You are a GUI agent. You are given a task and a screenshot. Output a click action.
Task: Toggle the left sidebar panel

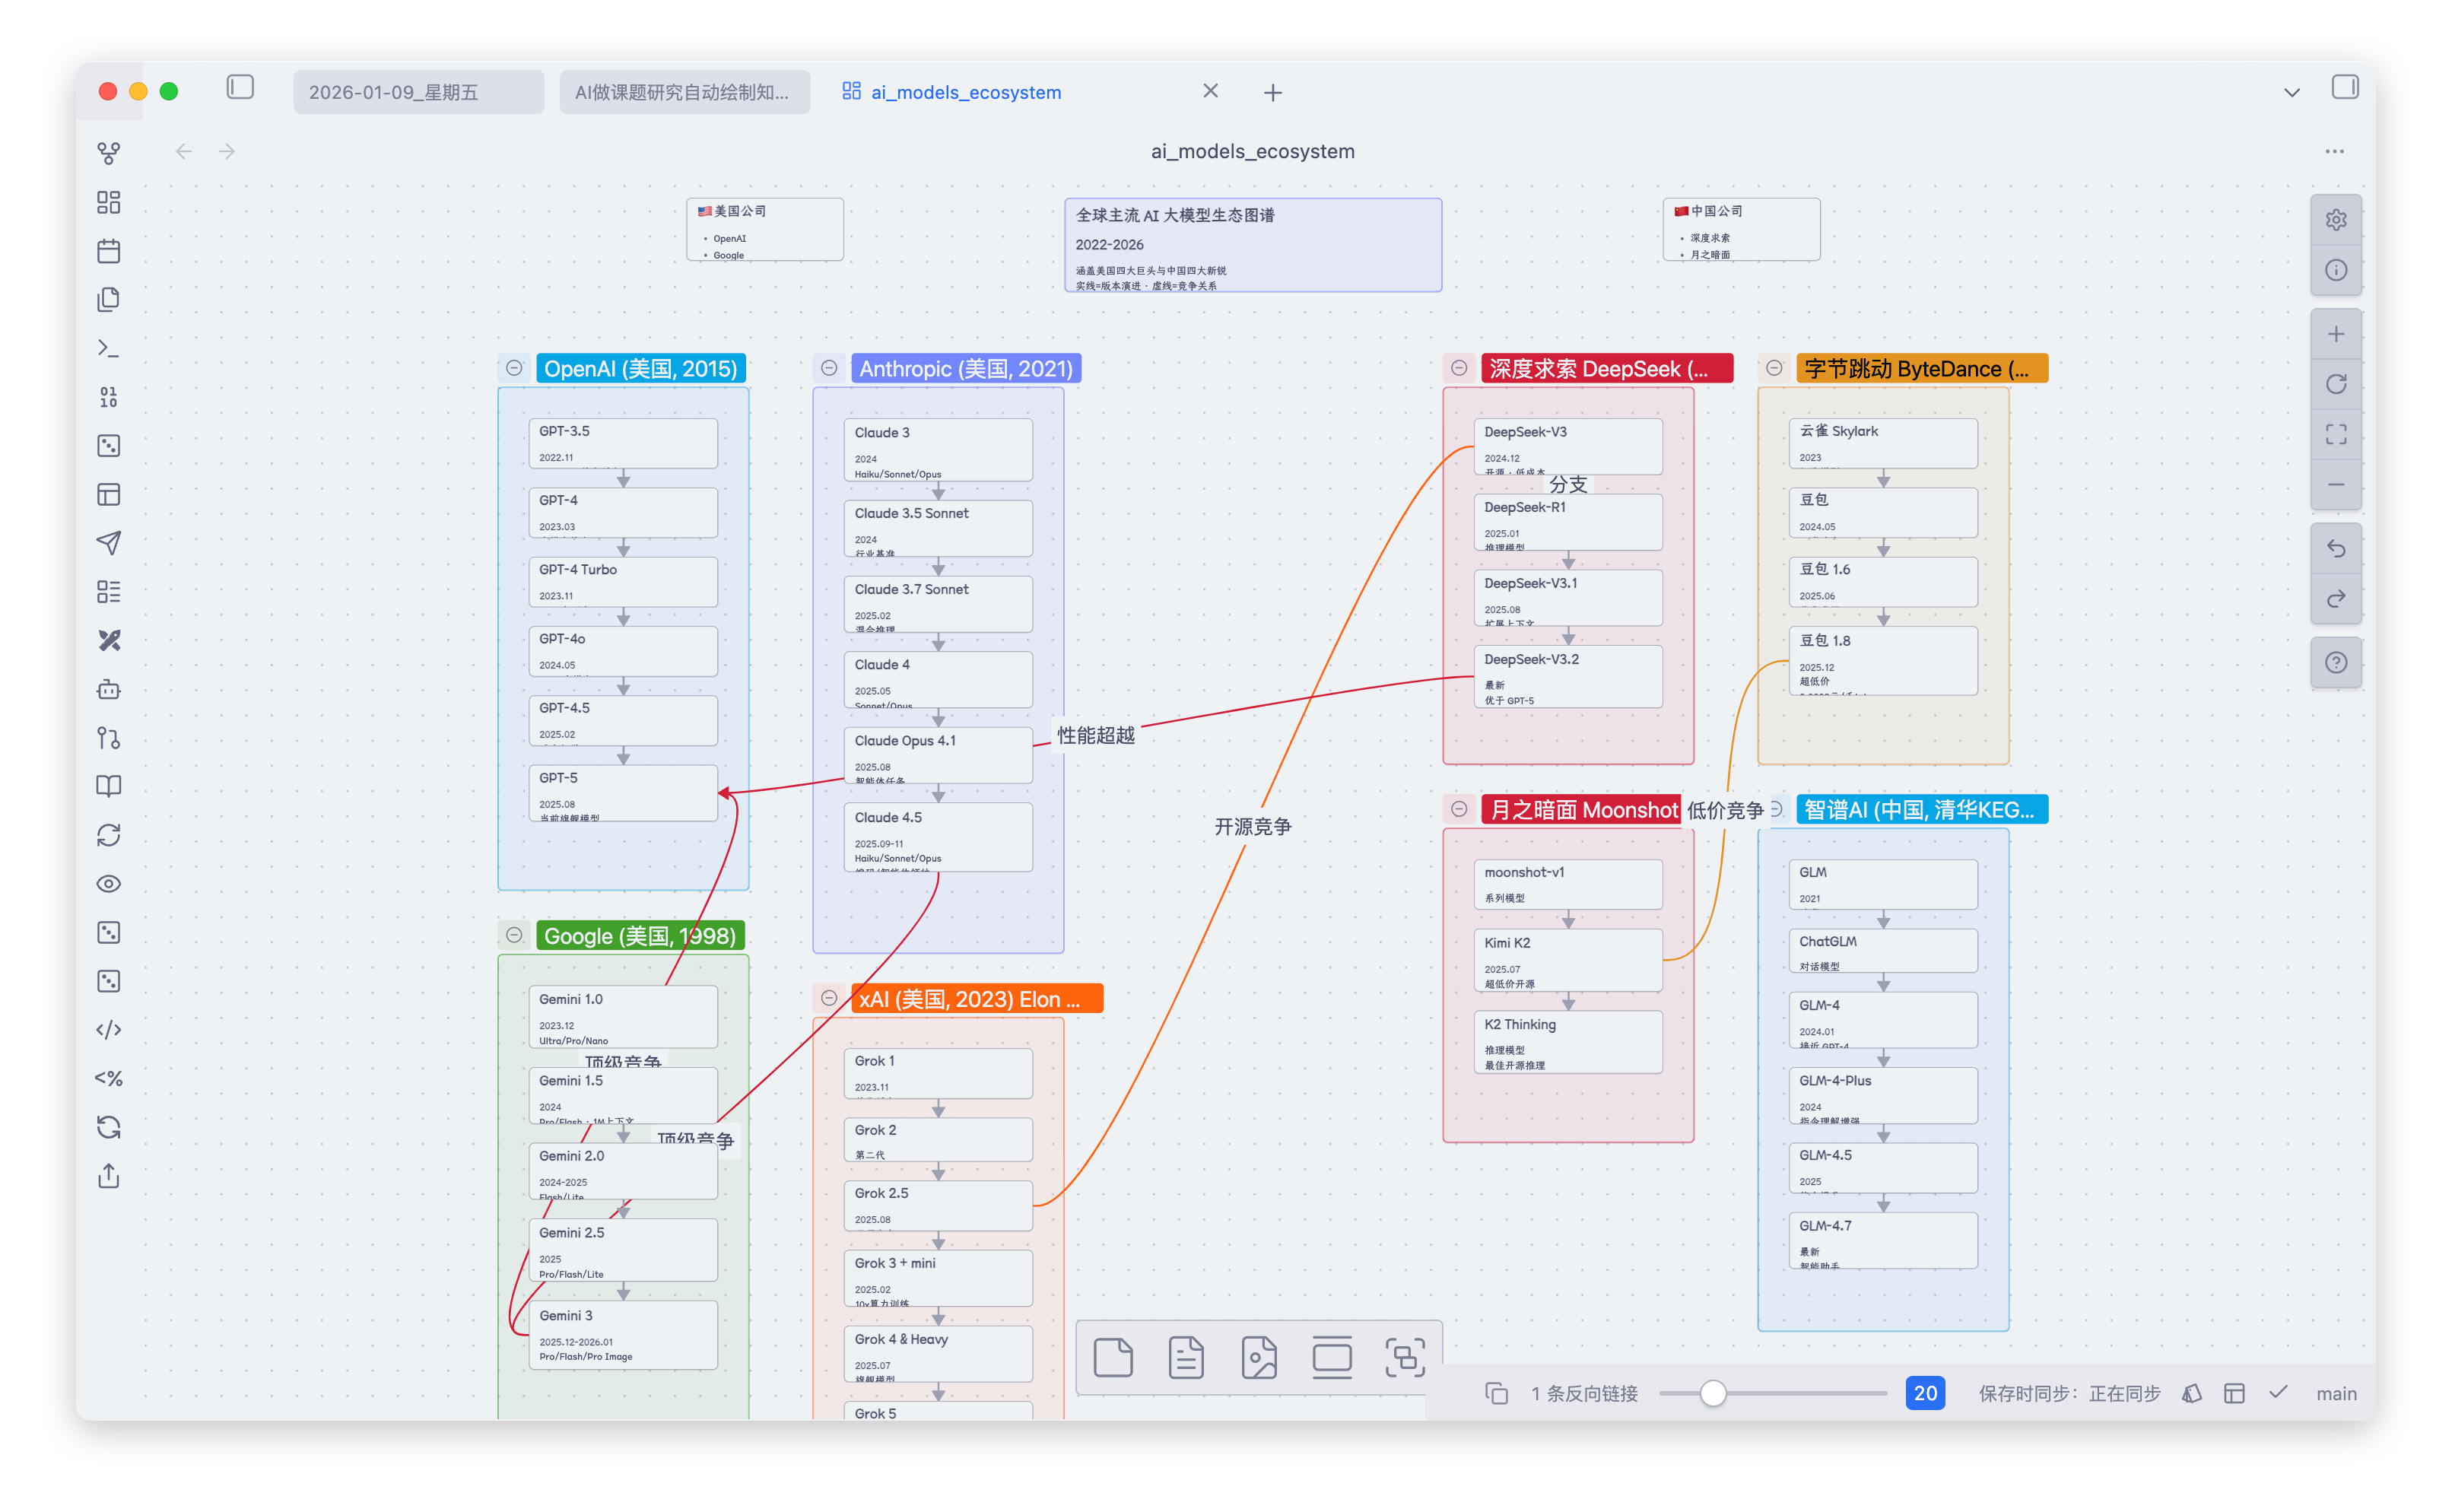[x=240, y=87]
